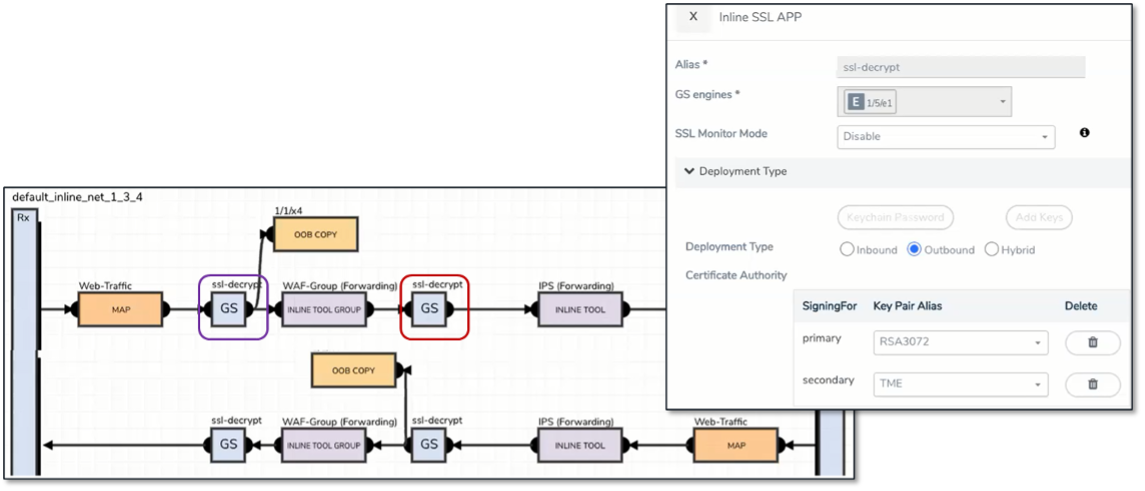Select the top-row Web-Traffic MAP node
This screenshot has height=491, width=1145.
(120, 309)
